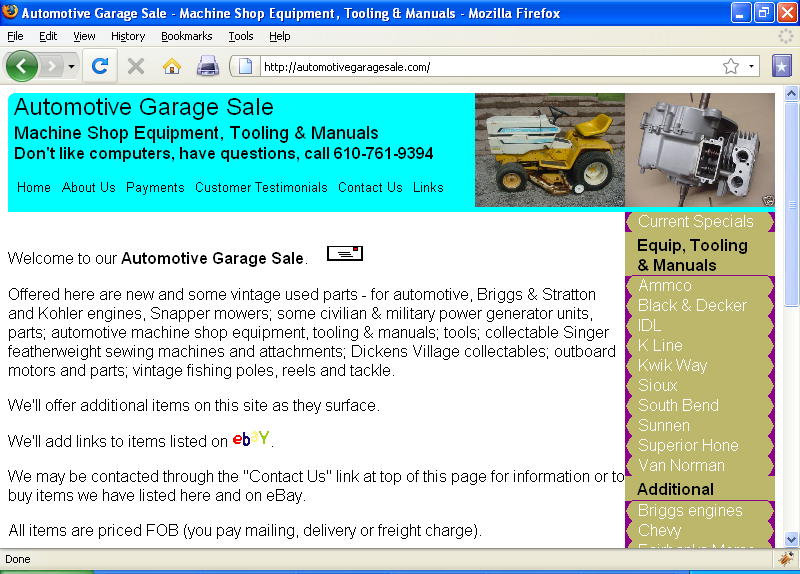Open the Tools menu

pos(241,36)
